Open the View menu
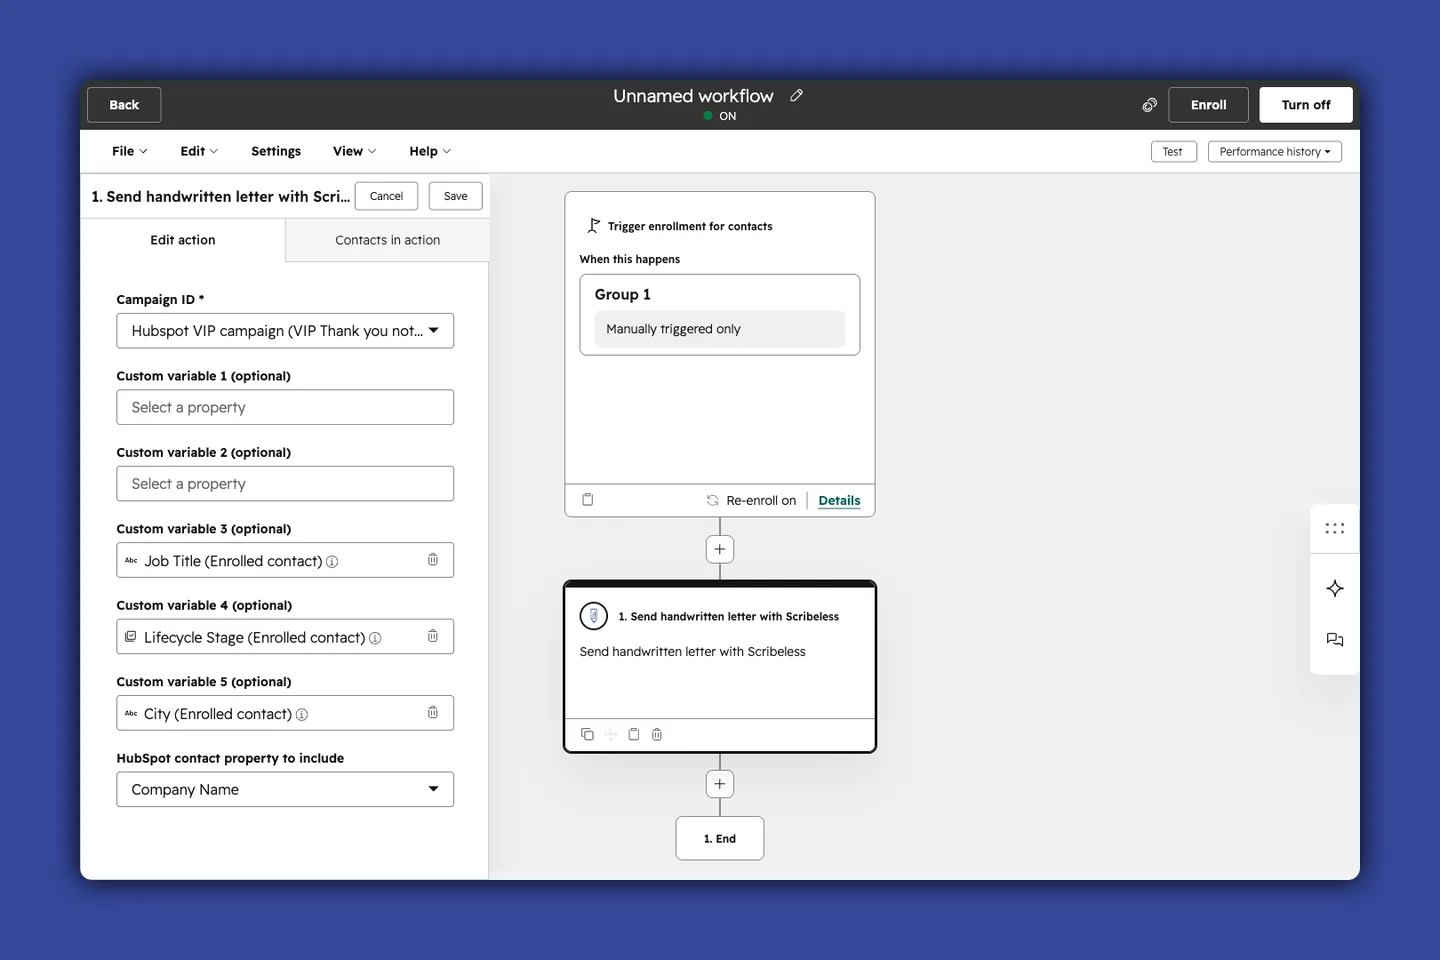1440x960 pixels. (x=355, y=151)
